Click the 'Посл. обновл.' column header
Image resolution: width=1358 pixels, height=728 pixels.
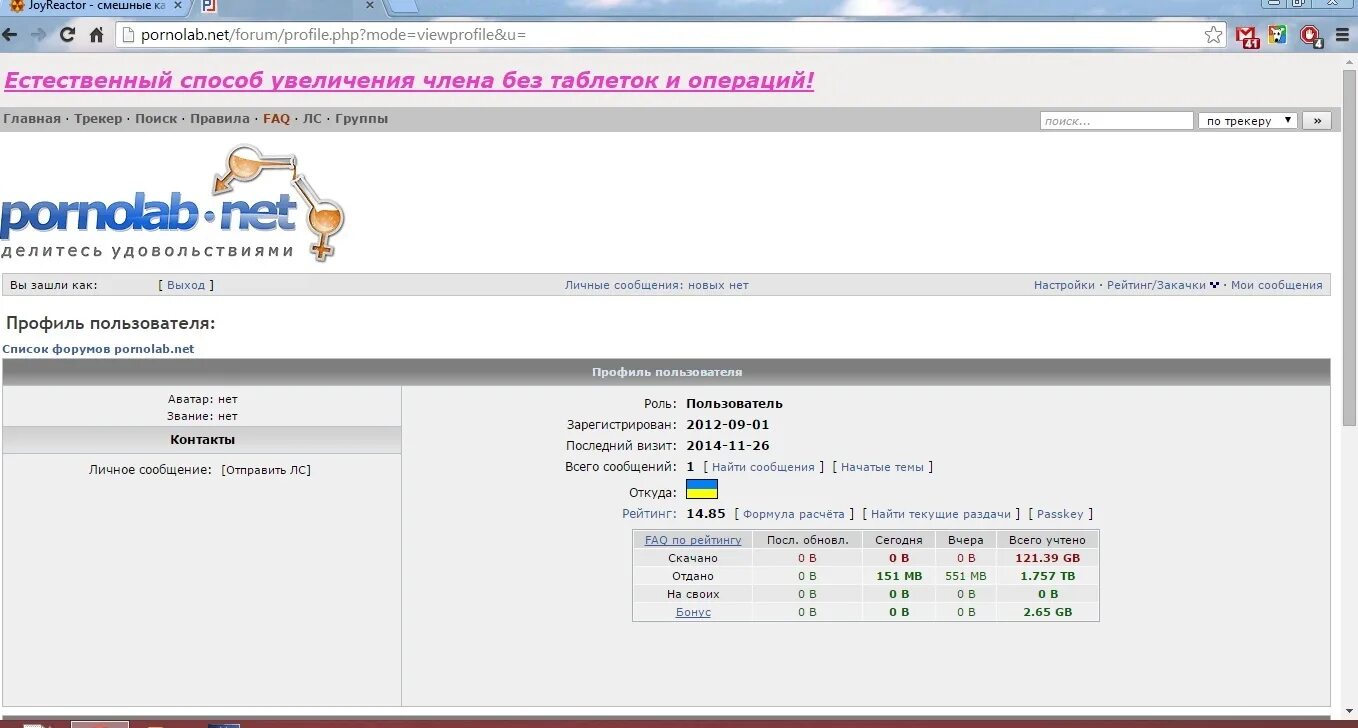807,540
